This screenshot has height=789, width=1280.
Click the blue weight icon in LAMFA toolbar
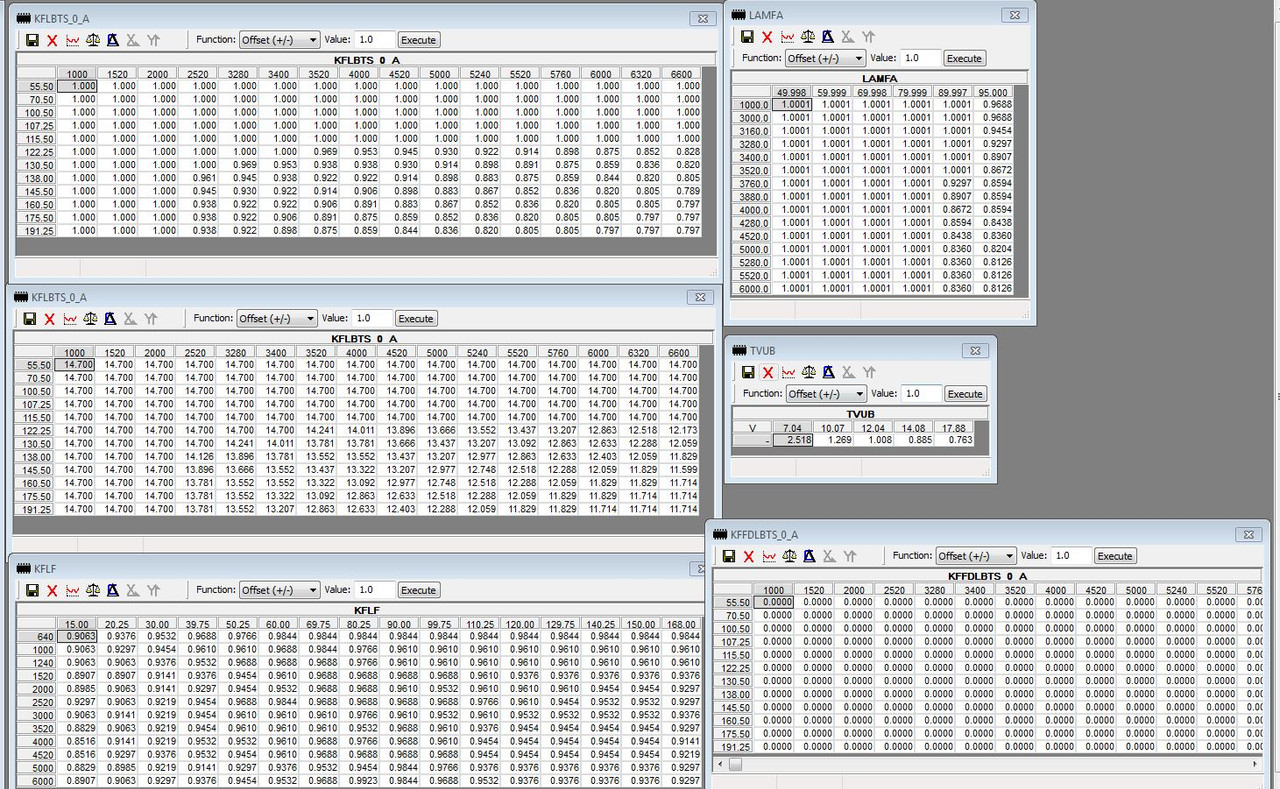pyautogui.click(x=828, y=37)
